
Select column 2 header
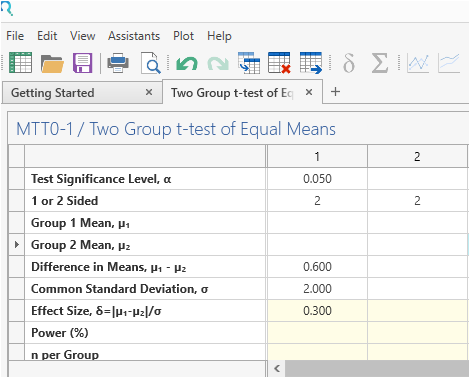coord(417,156)
